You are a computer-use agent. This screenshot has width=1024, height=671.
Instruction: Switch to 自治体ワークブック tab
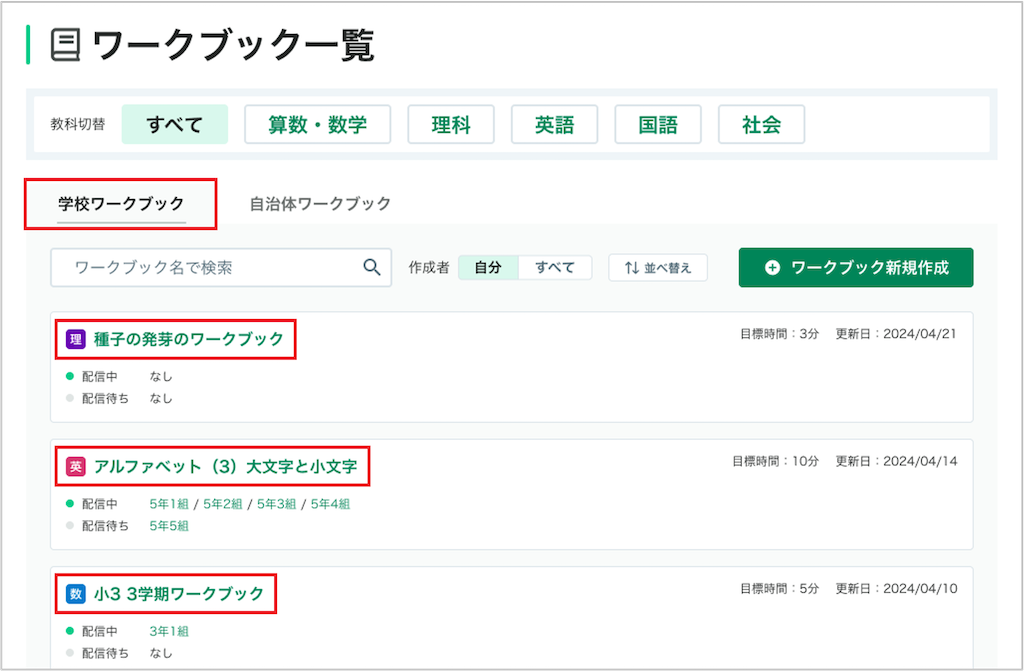click(x=320, y=204)
